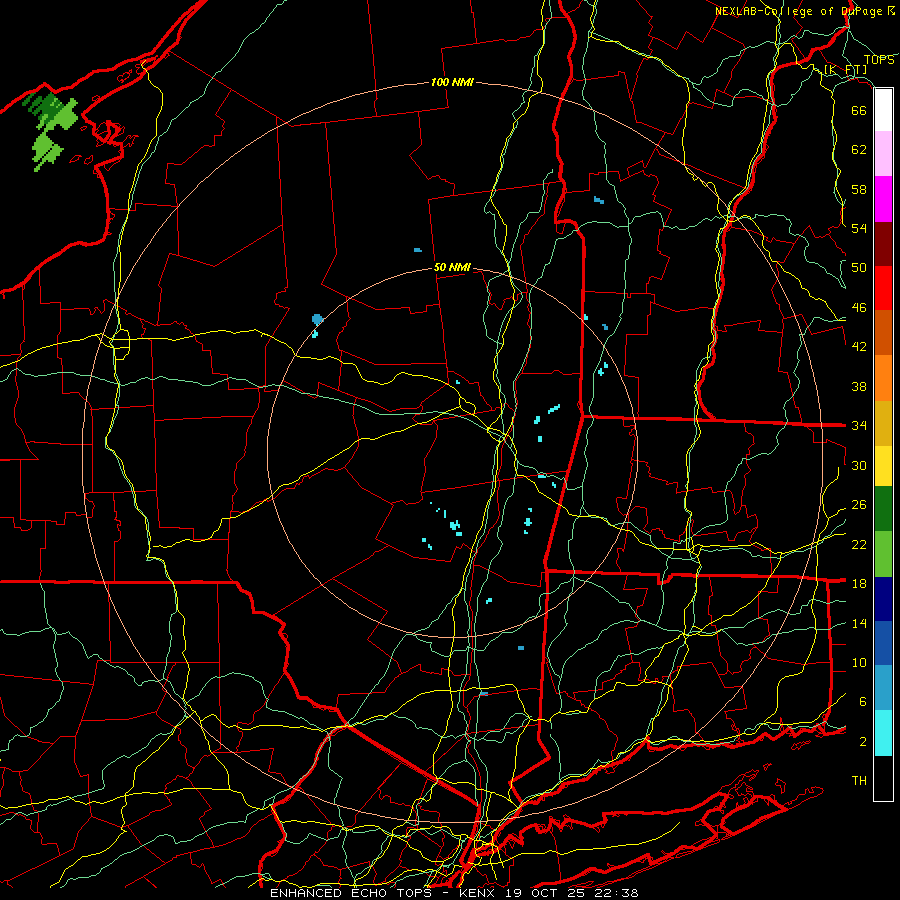Click the "100 NMI" range ring label
900x900 pixels.
coord(452,83)
